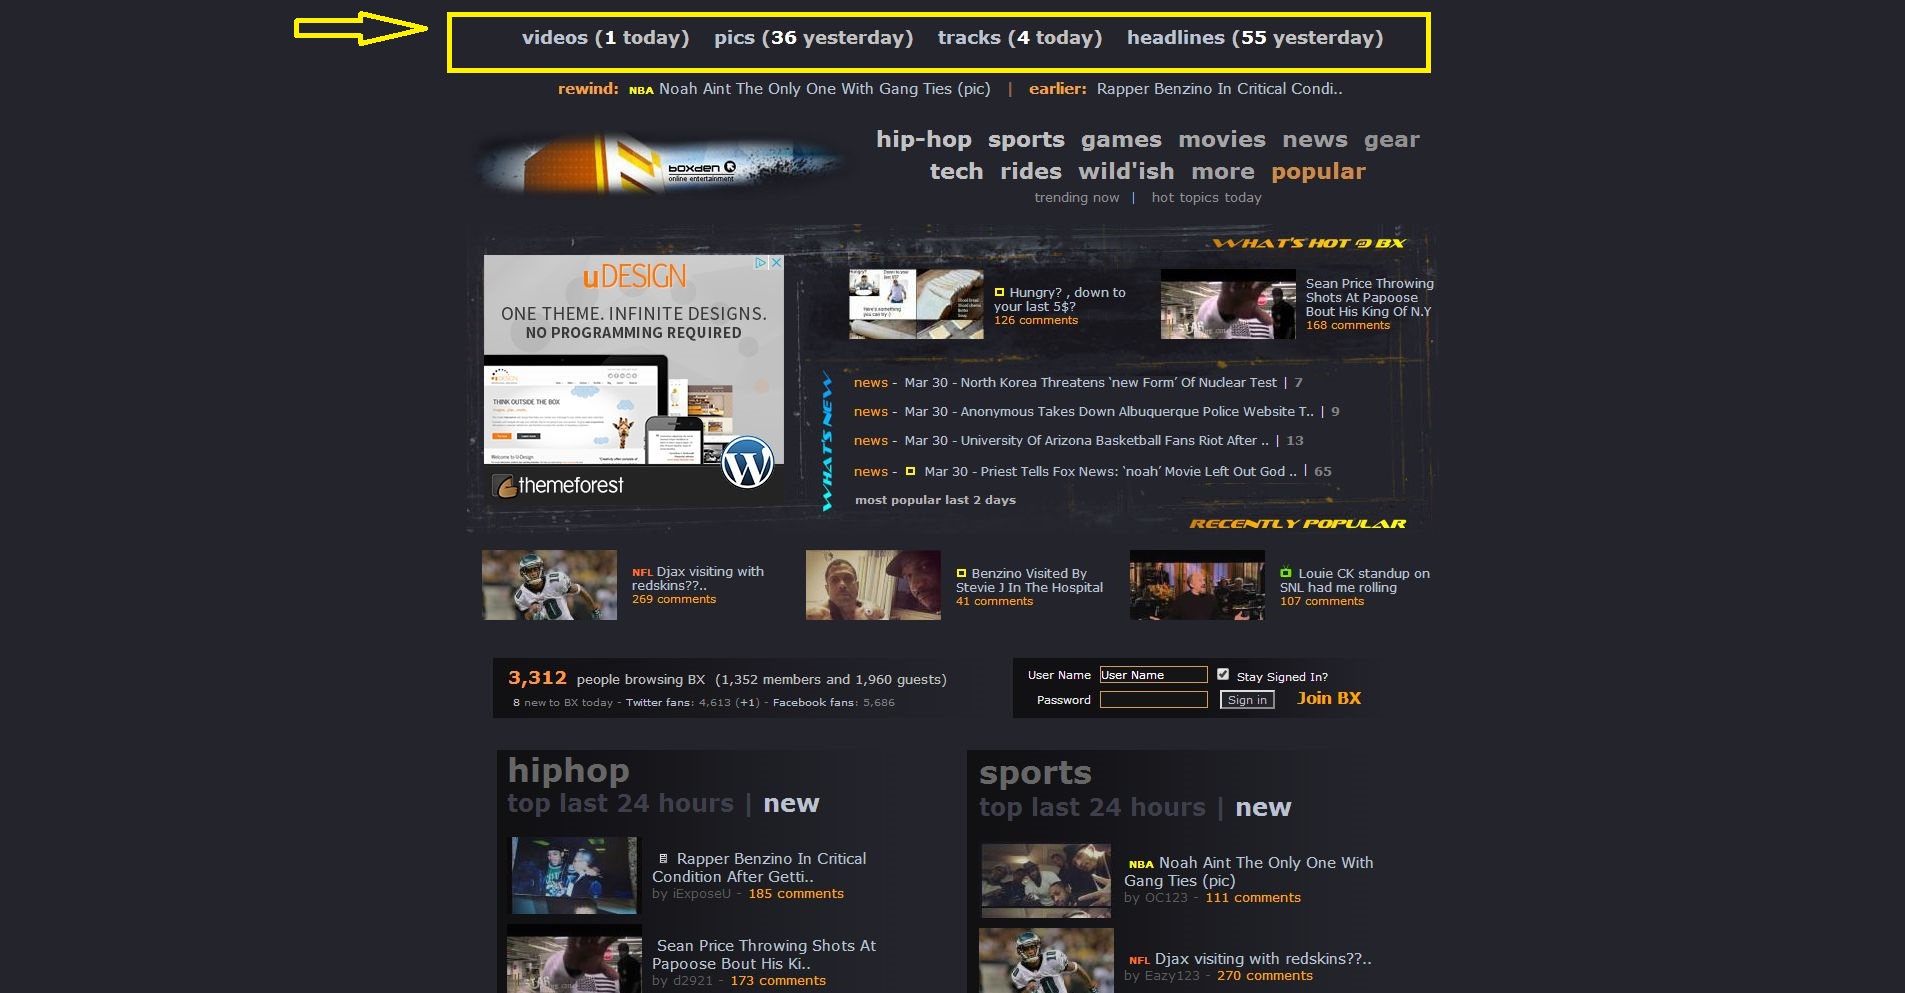Viewport: 1905px width, 993px height.
Task: Open news 'University Of Arizona Basketball Fans Riot'
Action: click(x=1086, y=441)
